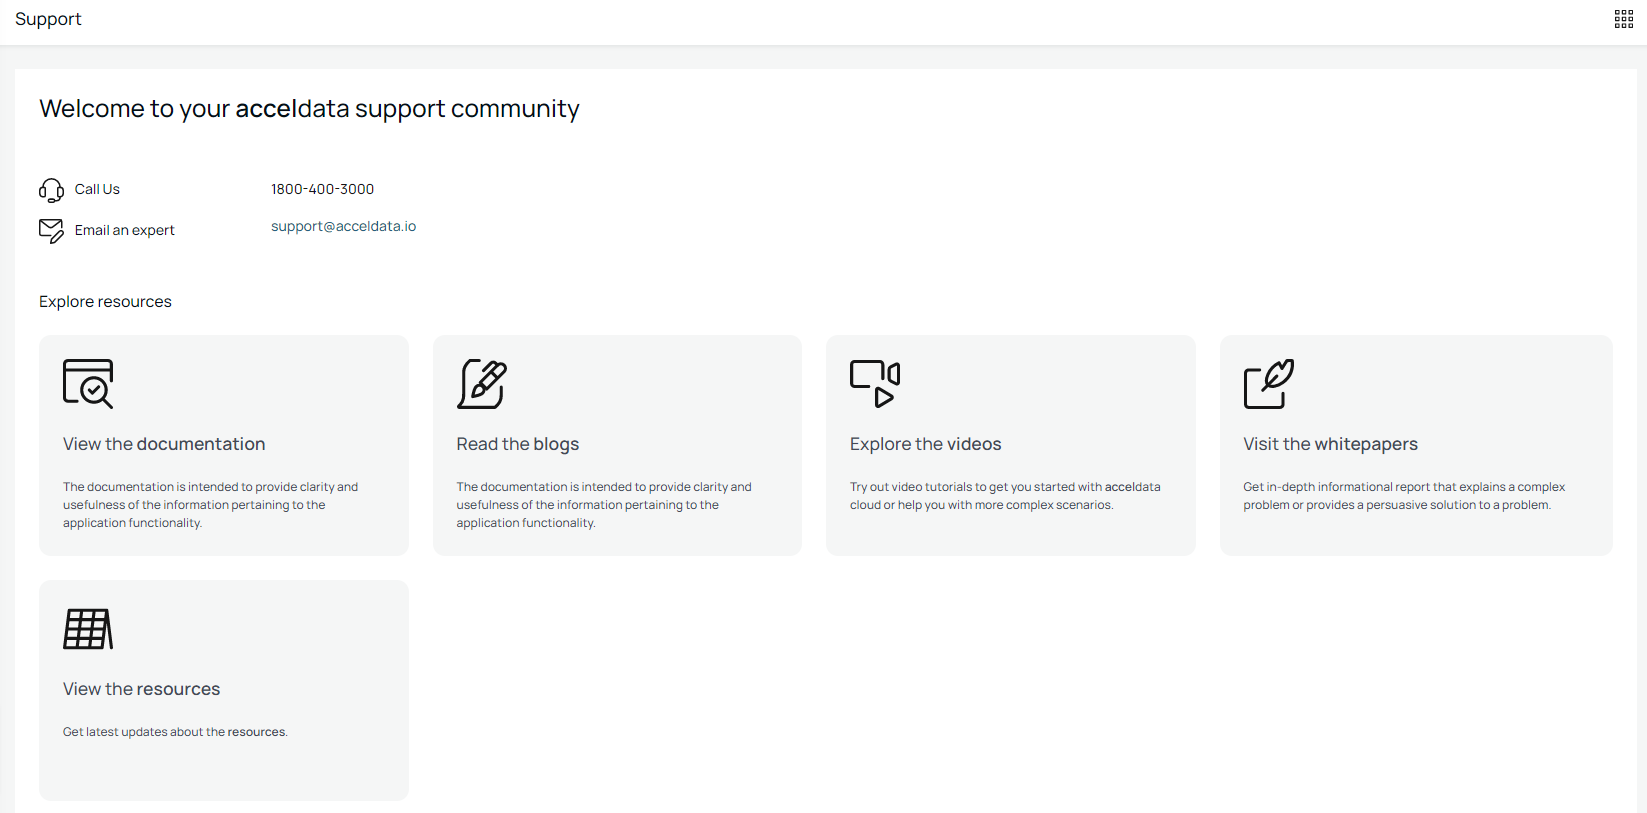Click the Call Us label
Image resolution: width=1647 pixels, height=813 pixels.
click(97, 189)
